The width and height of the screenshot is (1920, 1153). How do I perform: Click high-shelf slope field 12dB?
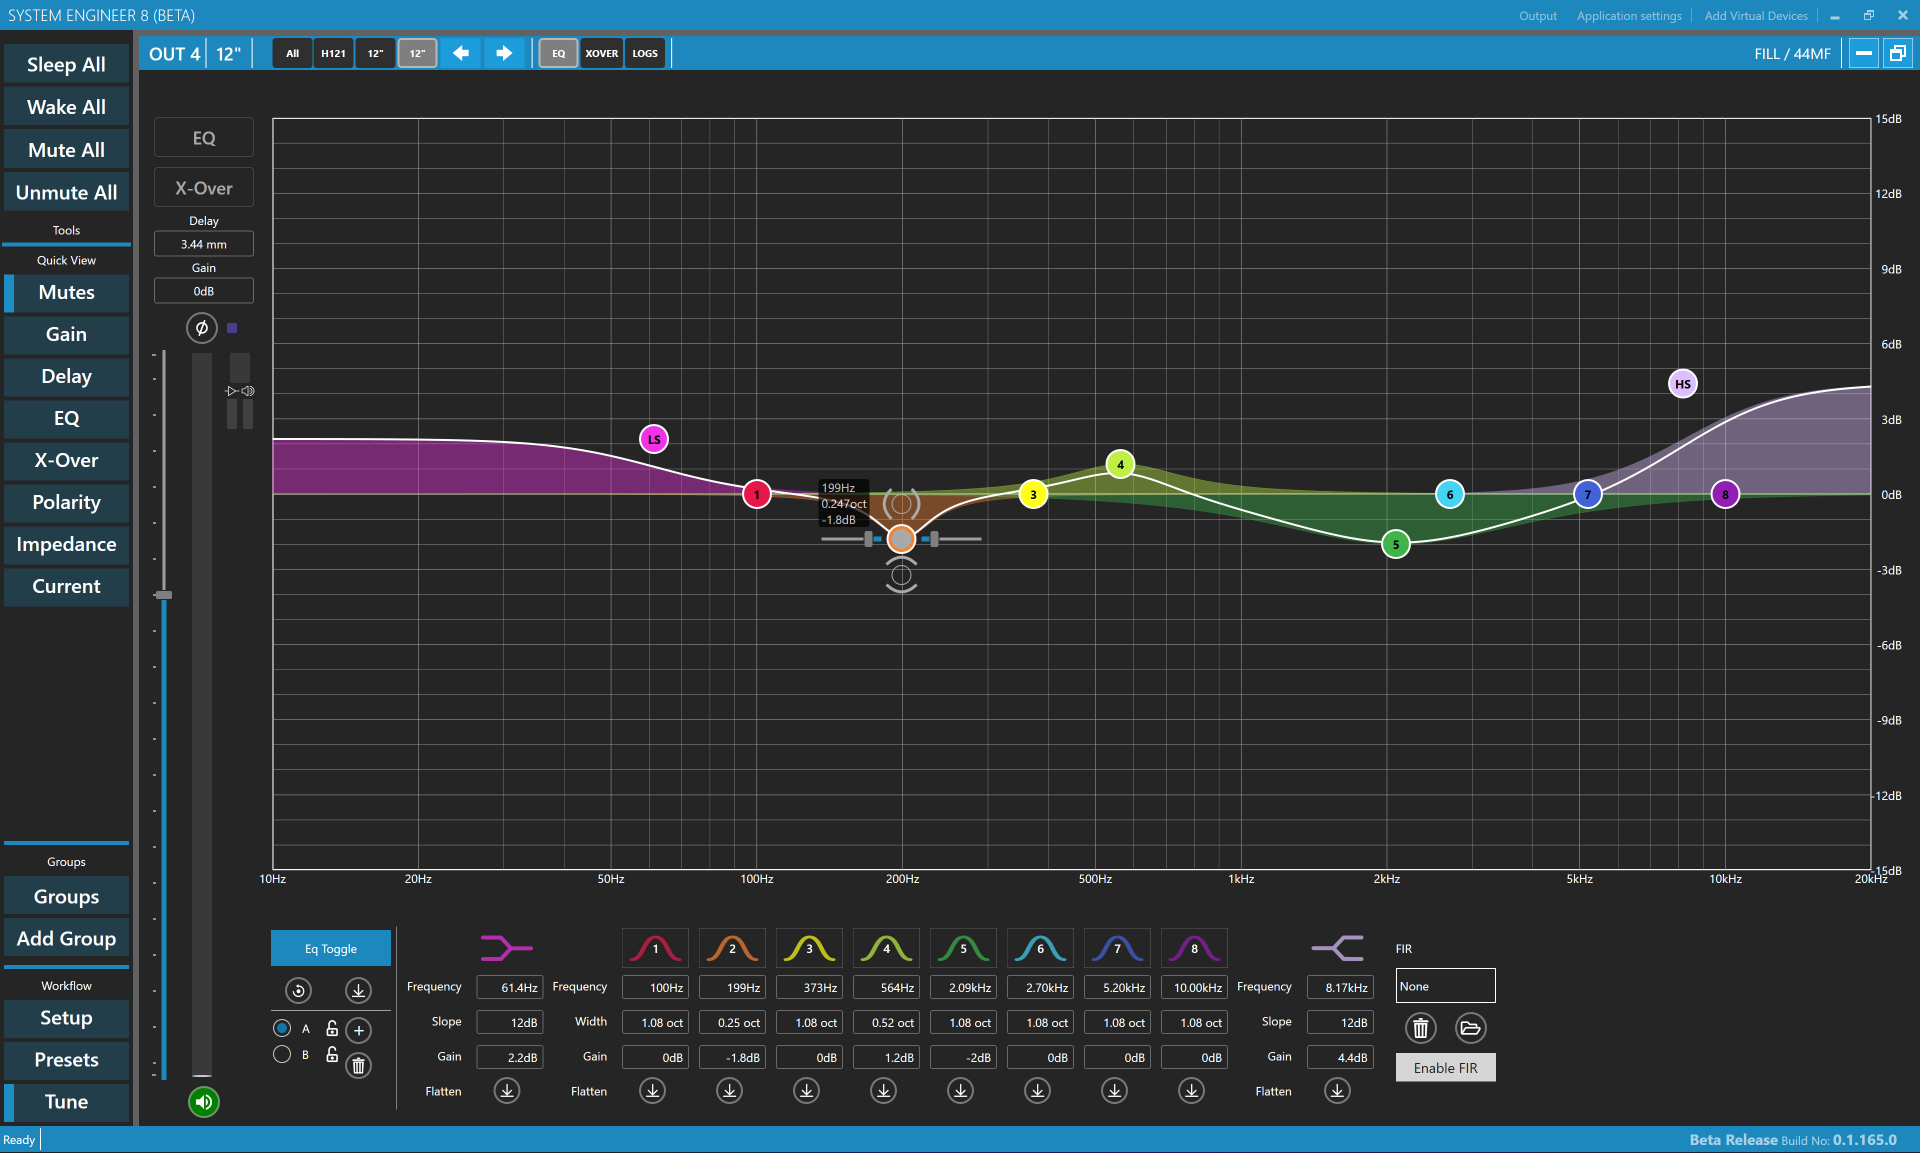1340,1022
